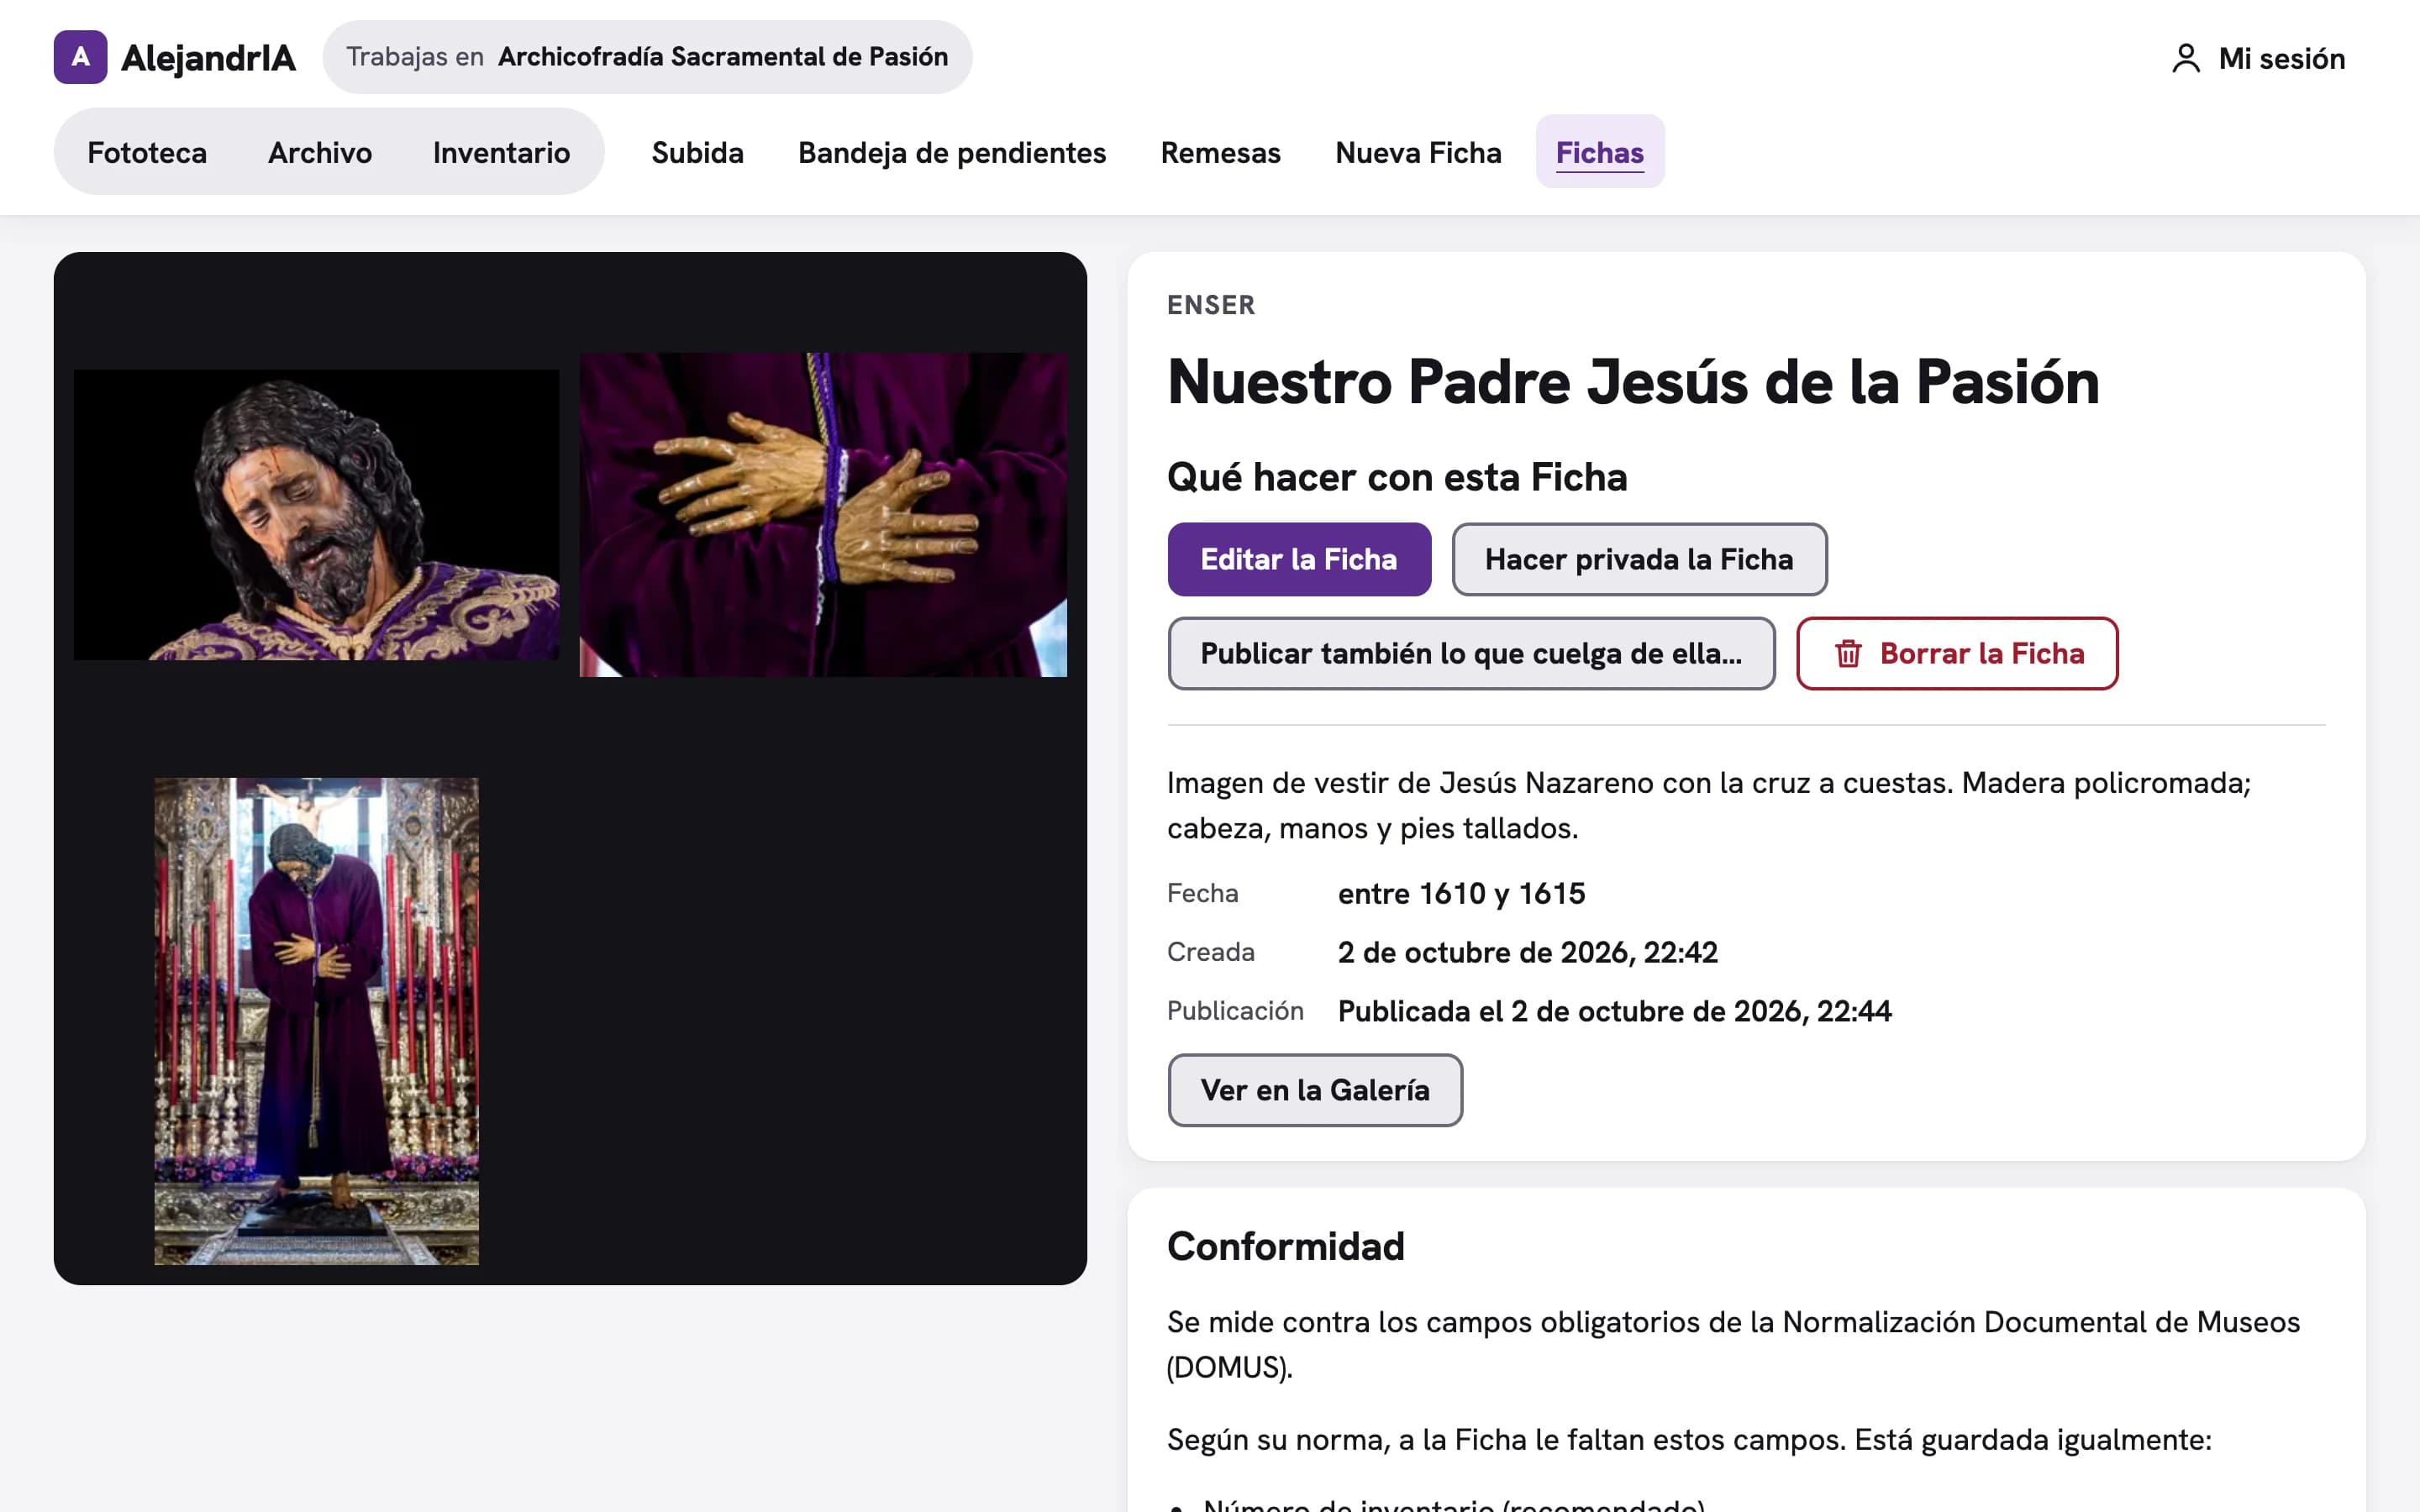Click the Mi sesión label
The image size is (2420, 1512).
coord(2281,58)
